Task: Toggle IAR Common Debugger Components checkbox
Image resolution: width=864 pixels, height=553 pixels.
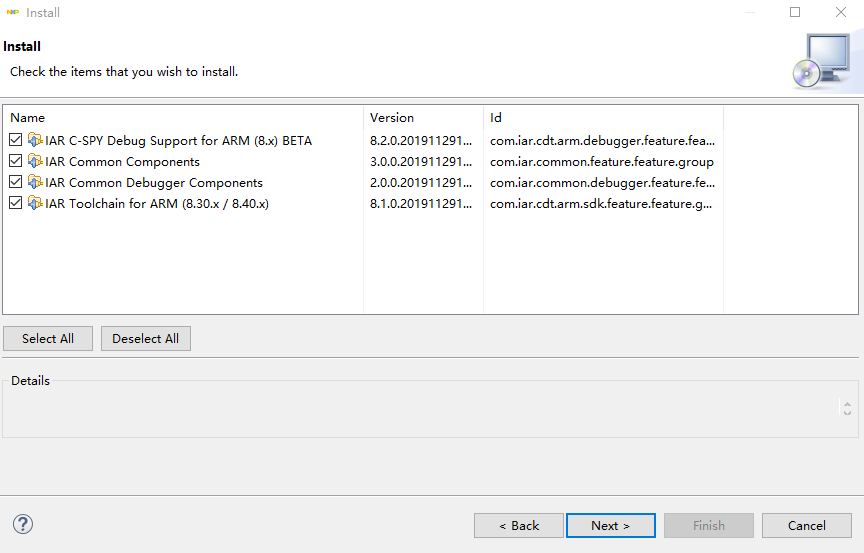Action: pyautogui.click(x=15, y=182)
